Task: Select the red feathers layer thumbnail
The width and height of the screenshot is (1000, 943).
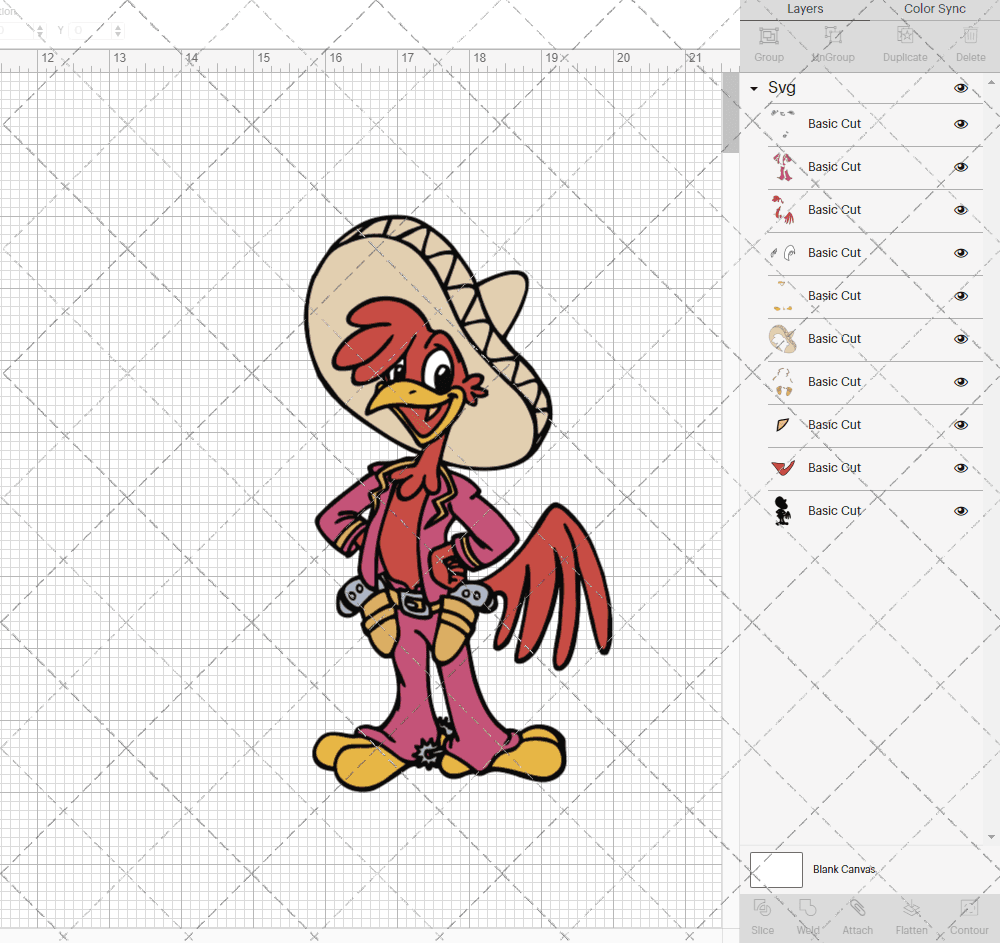Action: [x=783, y=210]
